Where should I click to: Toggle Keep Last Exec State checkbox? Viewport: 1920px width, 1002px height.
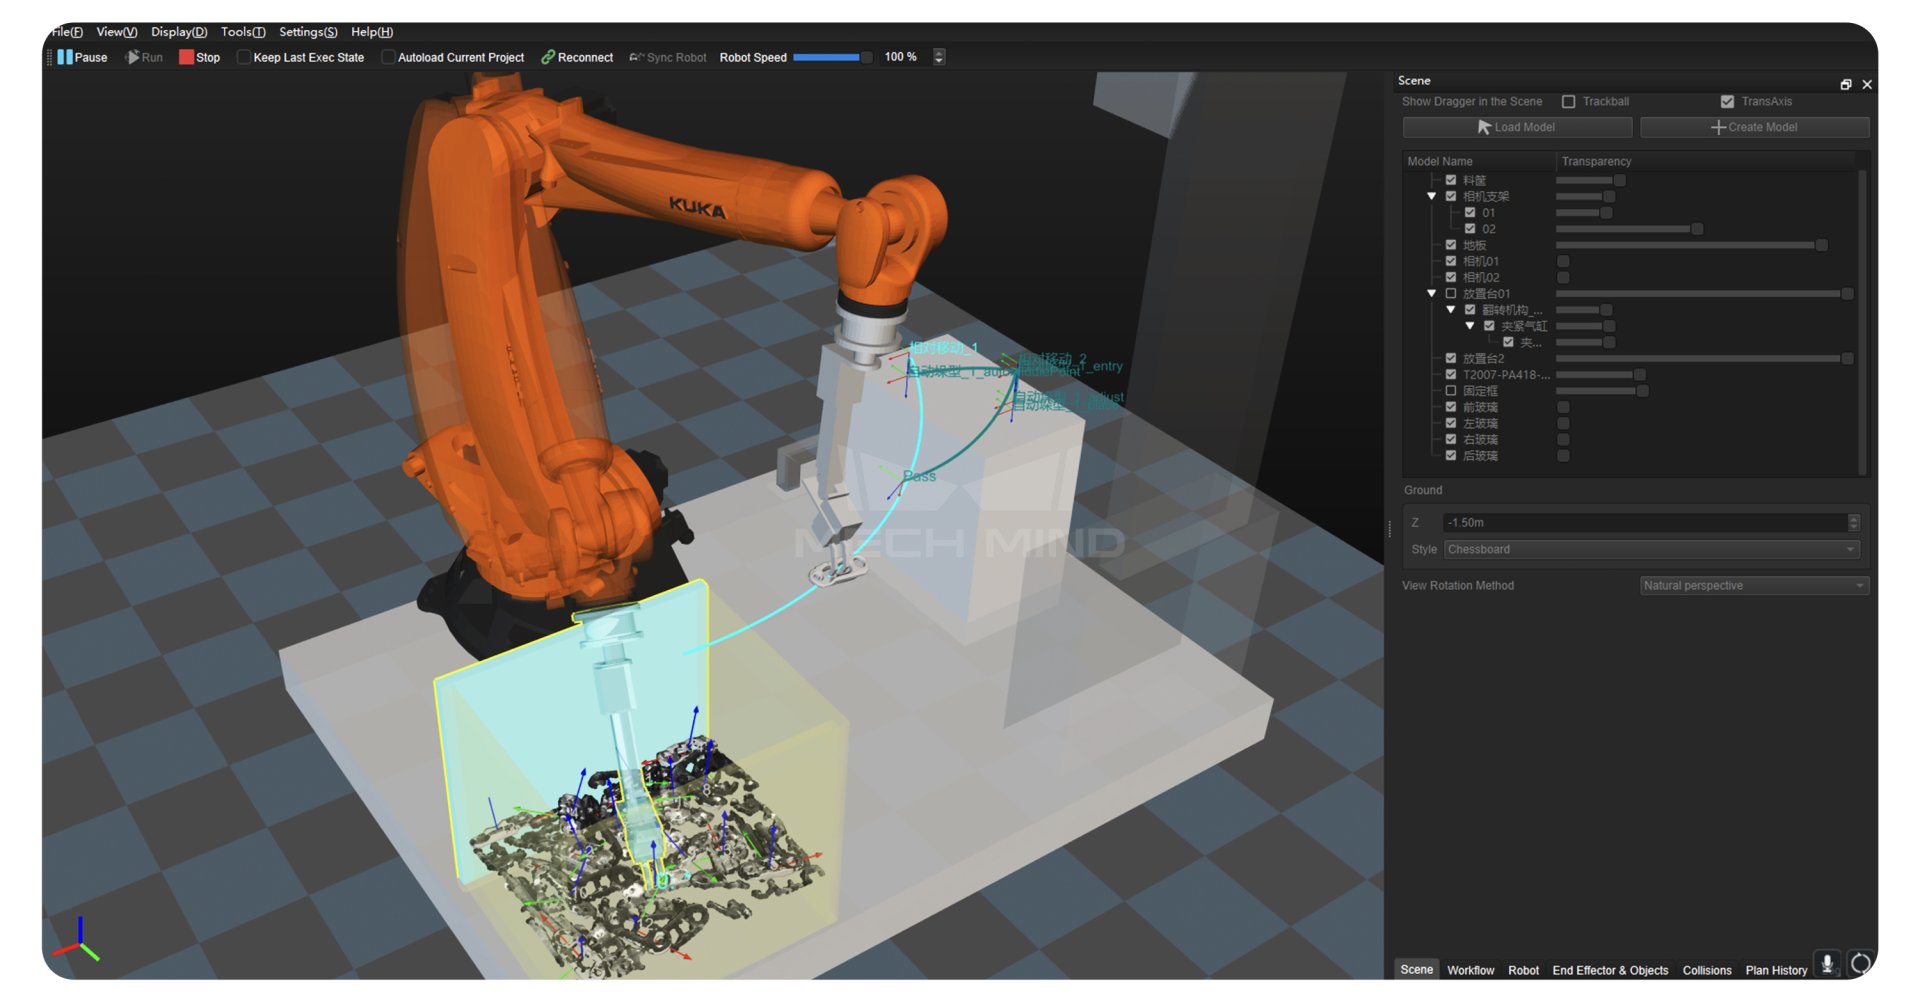point(243,57)
